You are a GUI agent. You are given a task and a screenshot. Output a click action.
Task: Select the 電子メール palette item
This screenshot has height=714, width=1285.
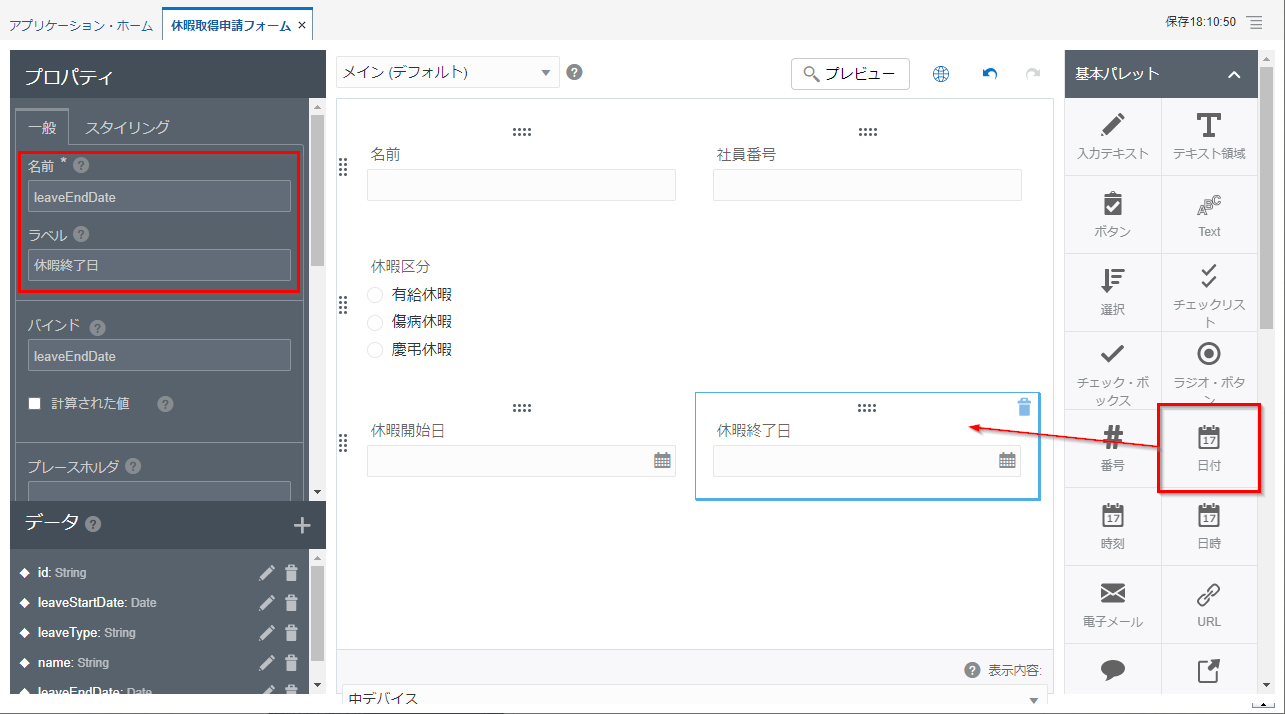(1113, 604)
